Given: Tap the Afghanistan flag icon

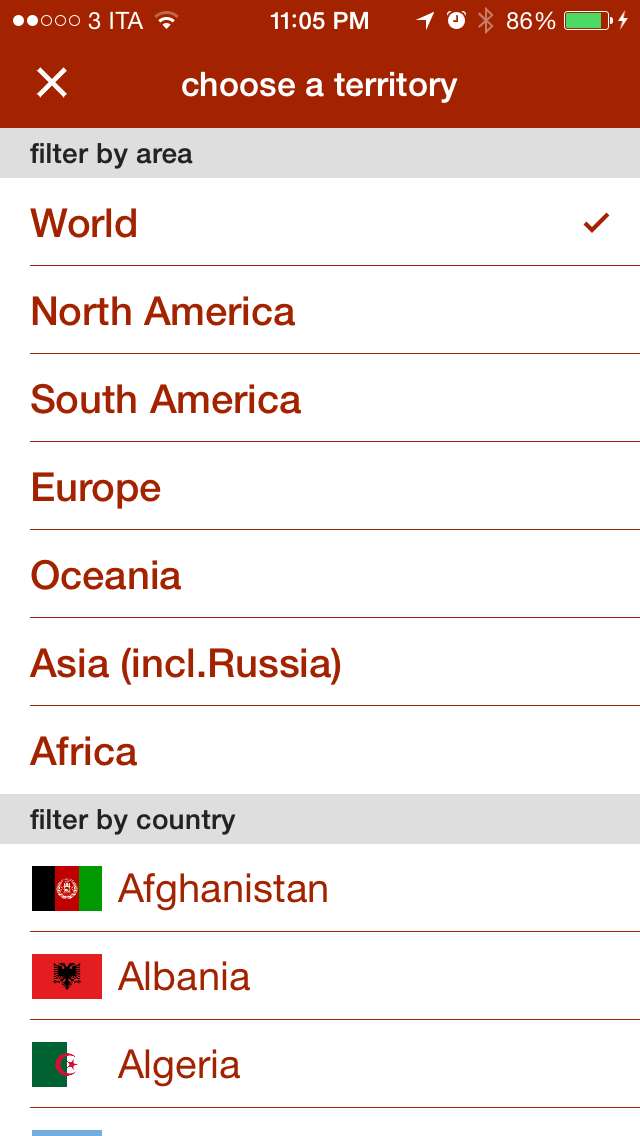Looking at the screenshot, I should (x=67, y=888).
